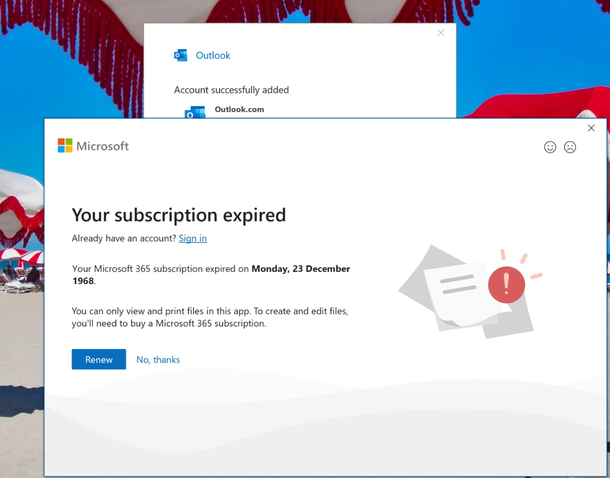Screen dimensions: 610x478
Task: Close the Outlook account window
Action: [440, 33]
